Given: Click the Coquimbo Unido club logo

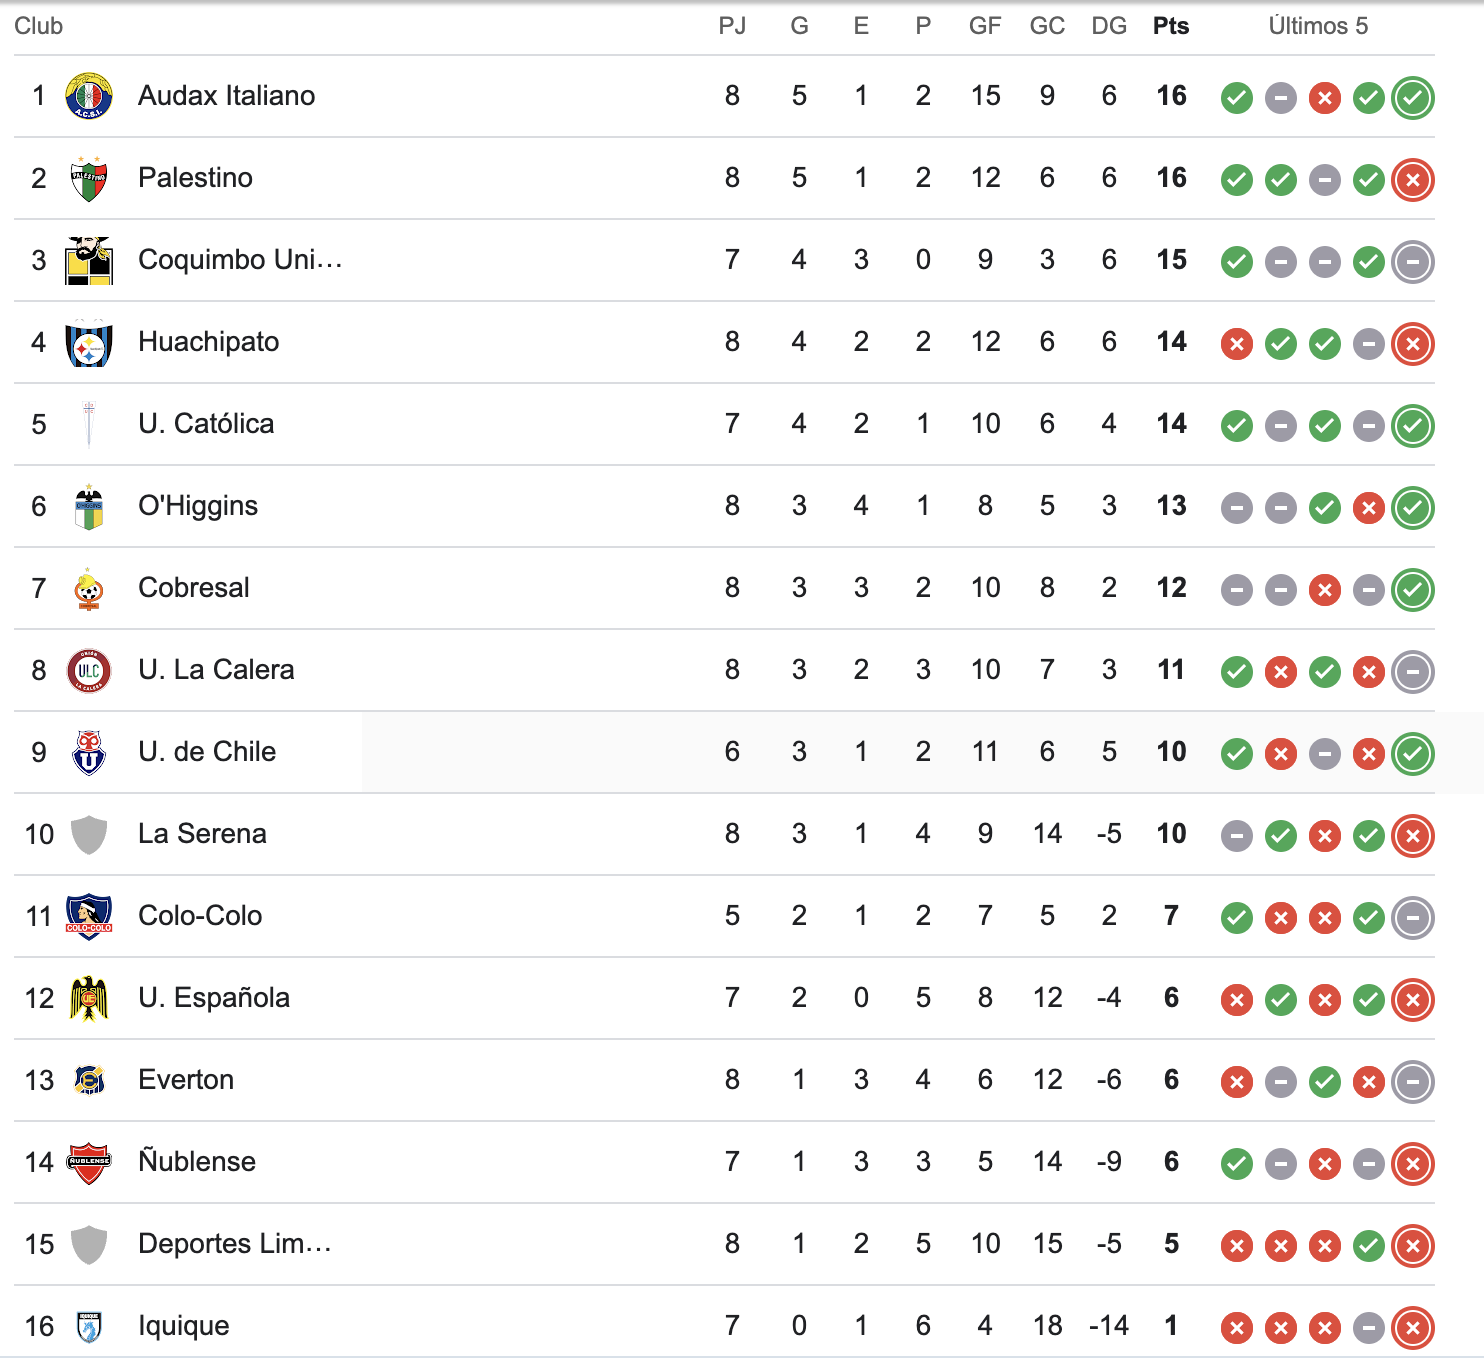Looking at the screenshot, I should (x=89, y=260).
